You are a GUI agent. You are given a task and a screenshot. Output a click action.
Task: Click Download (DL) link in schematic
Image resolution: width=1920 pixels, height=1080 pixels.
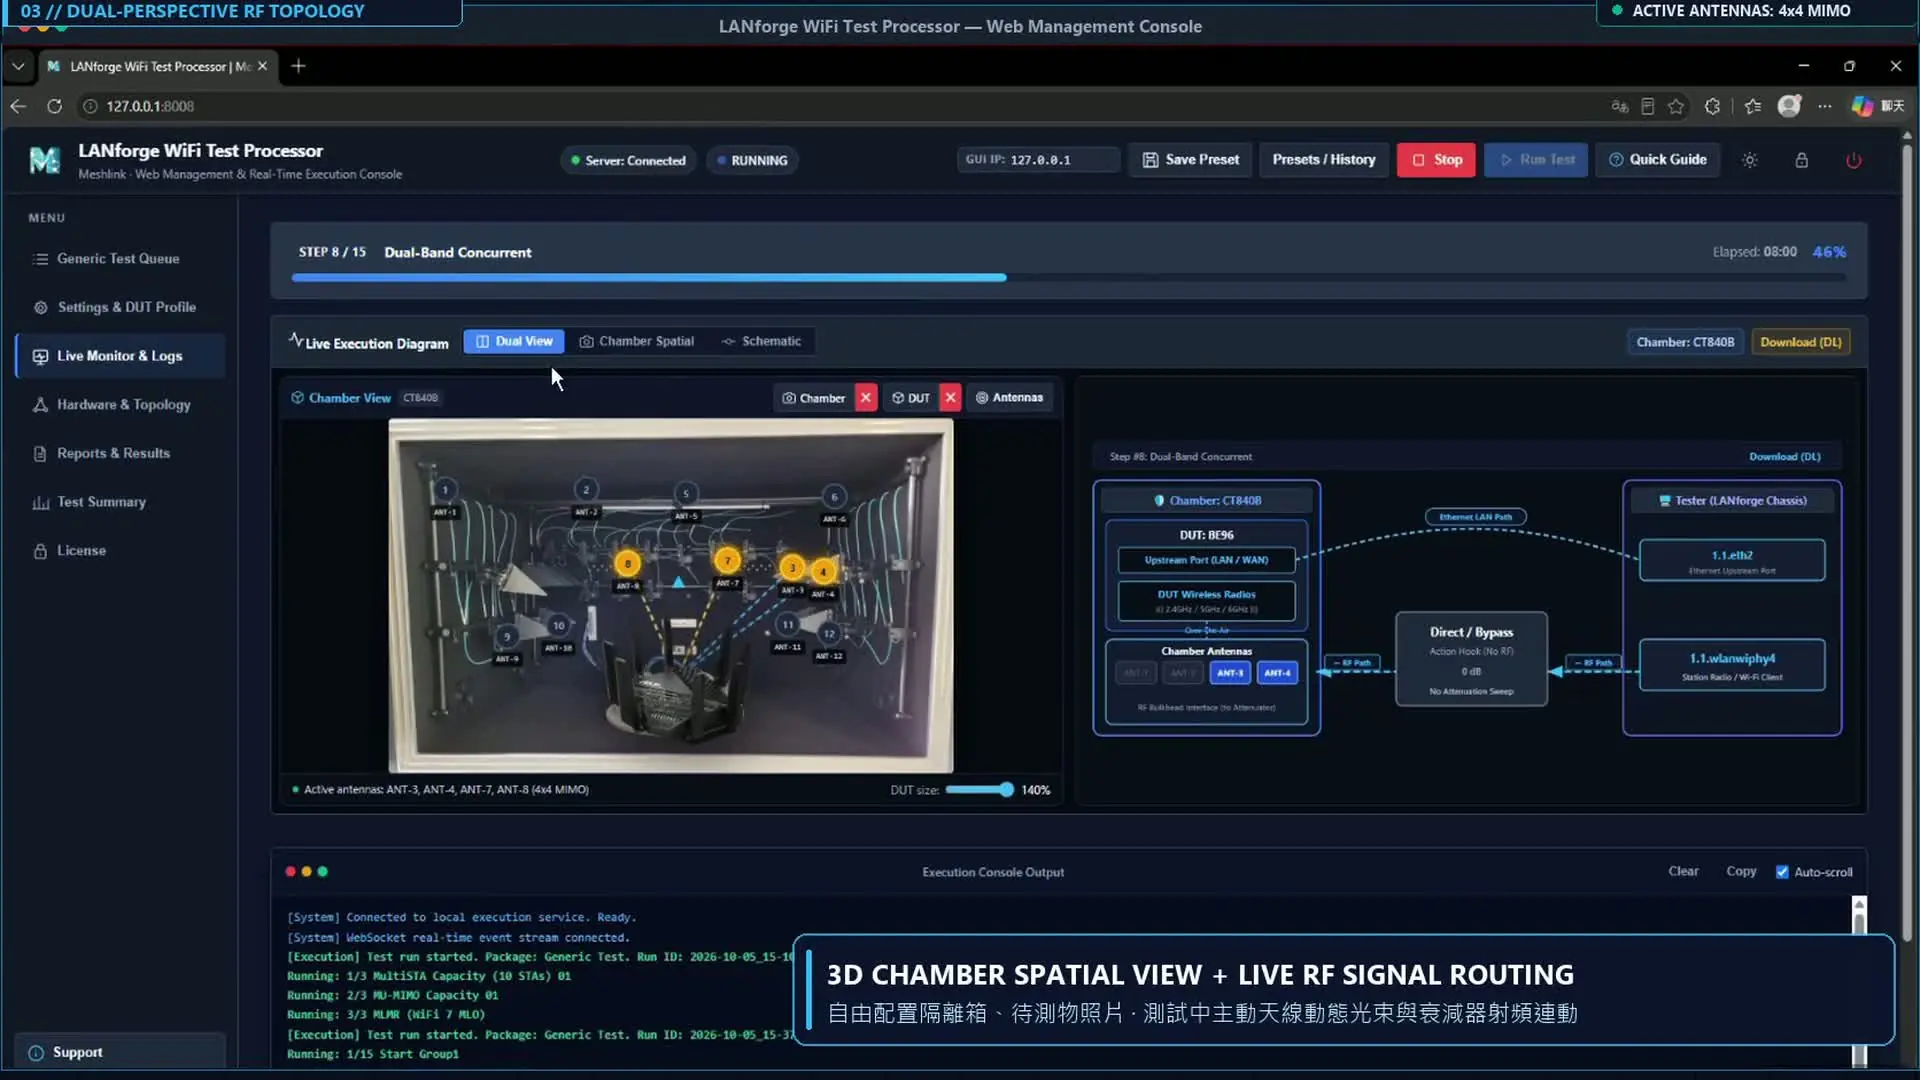pos(1784,457)
